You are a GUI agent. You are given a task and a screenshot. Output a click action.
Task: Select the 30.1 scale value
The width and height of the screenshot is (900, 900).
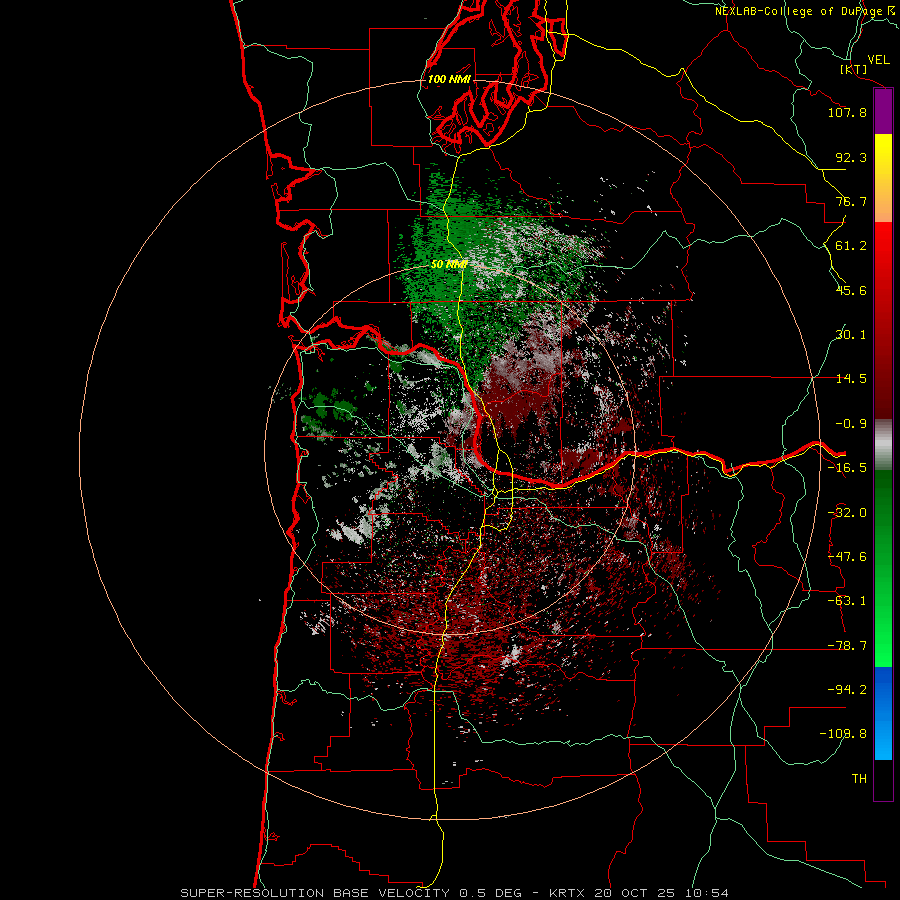tap(851, 335)
